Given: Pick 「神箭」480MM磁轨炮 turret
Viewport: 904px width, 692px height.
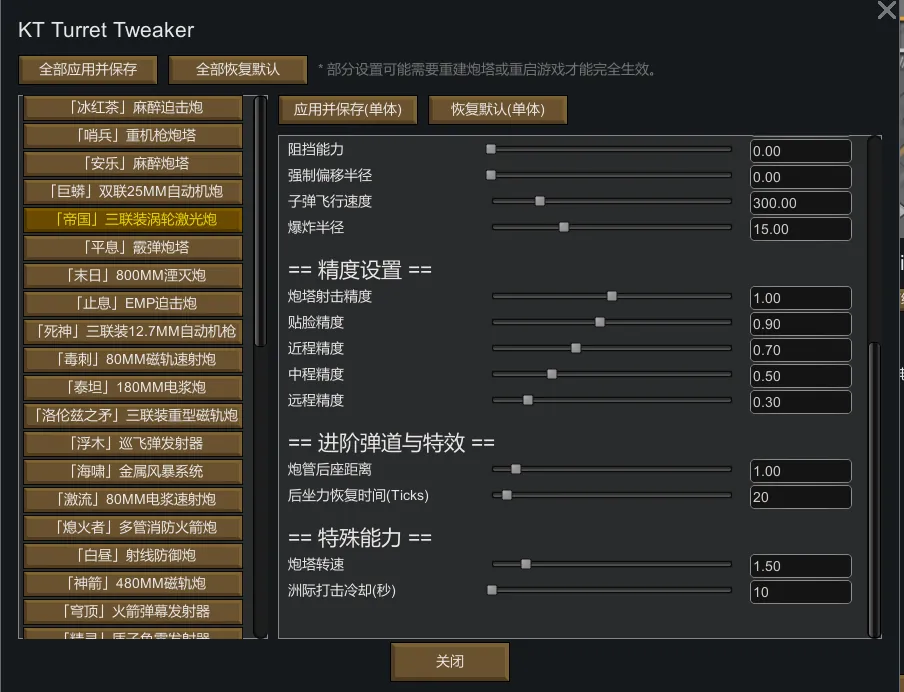Looking at the screenshot, I should tap(133, 583).
